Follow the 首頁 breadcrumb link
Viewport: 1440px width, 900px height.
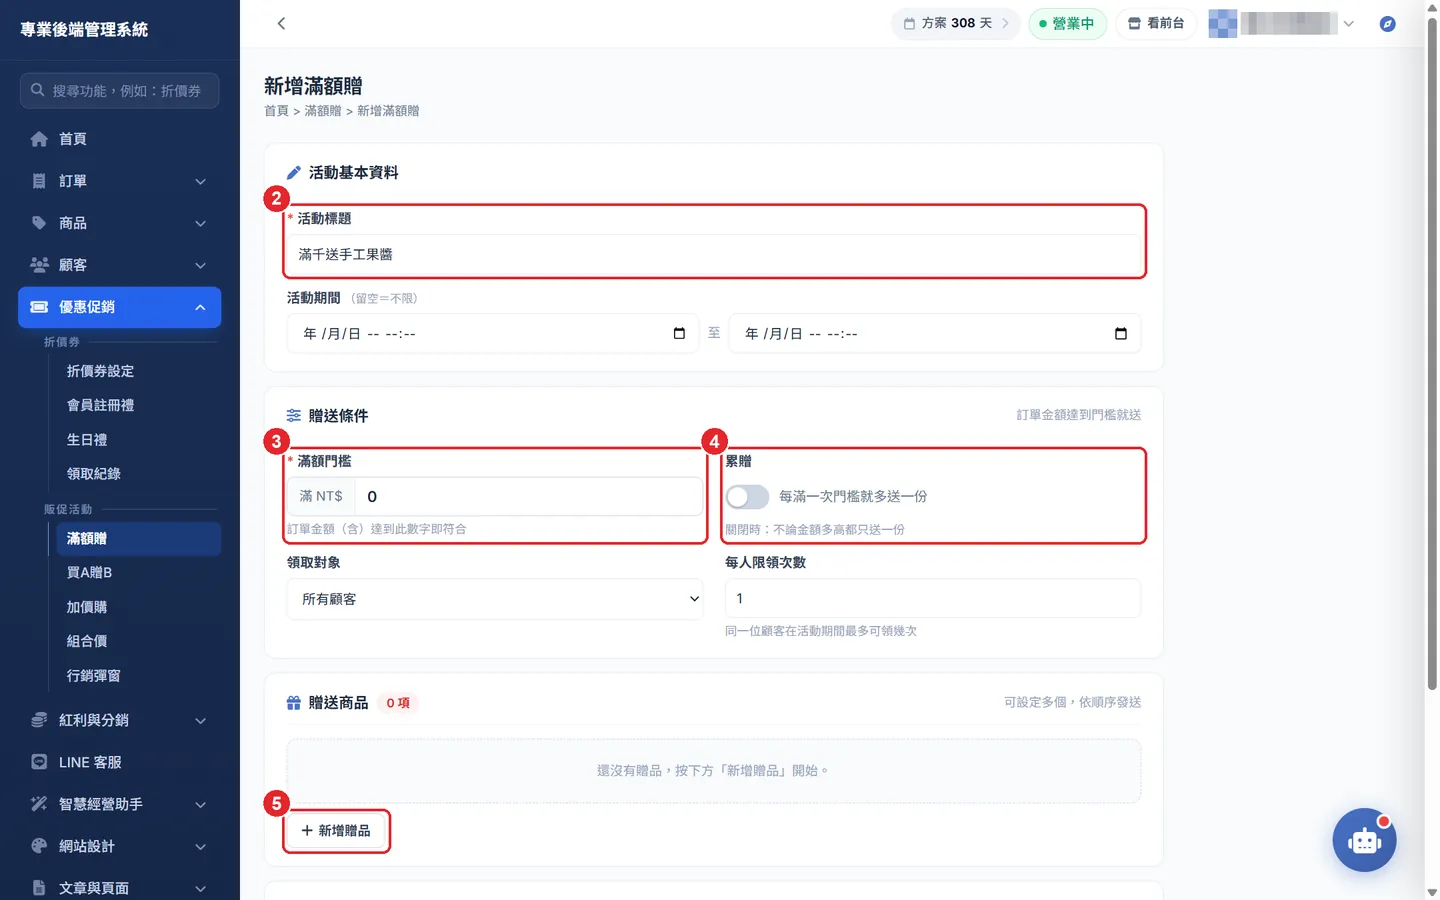pyautogui.click(x=276, y=111)
